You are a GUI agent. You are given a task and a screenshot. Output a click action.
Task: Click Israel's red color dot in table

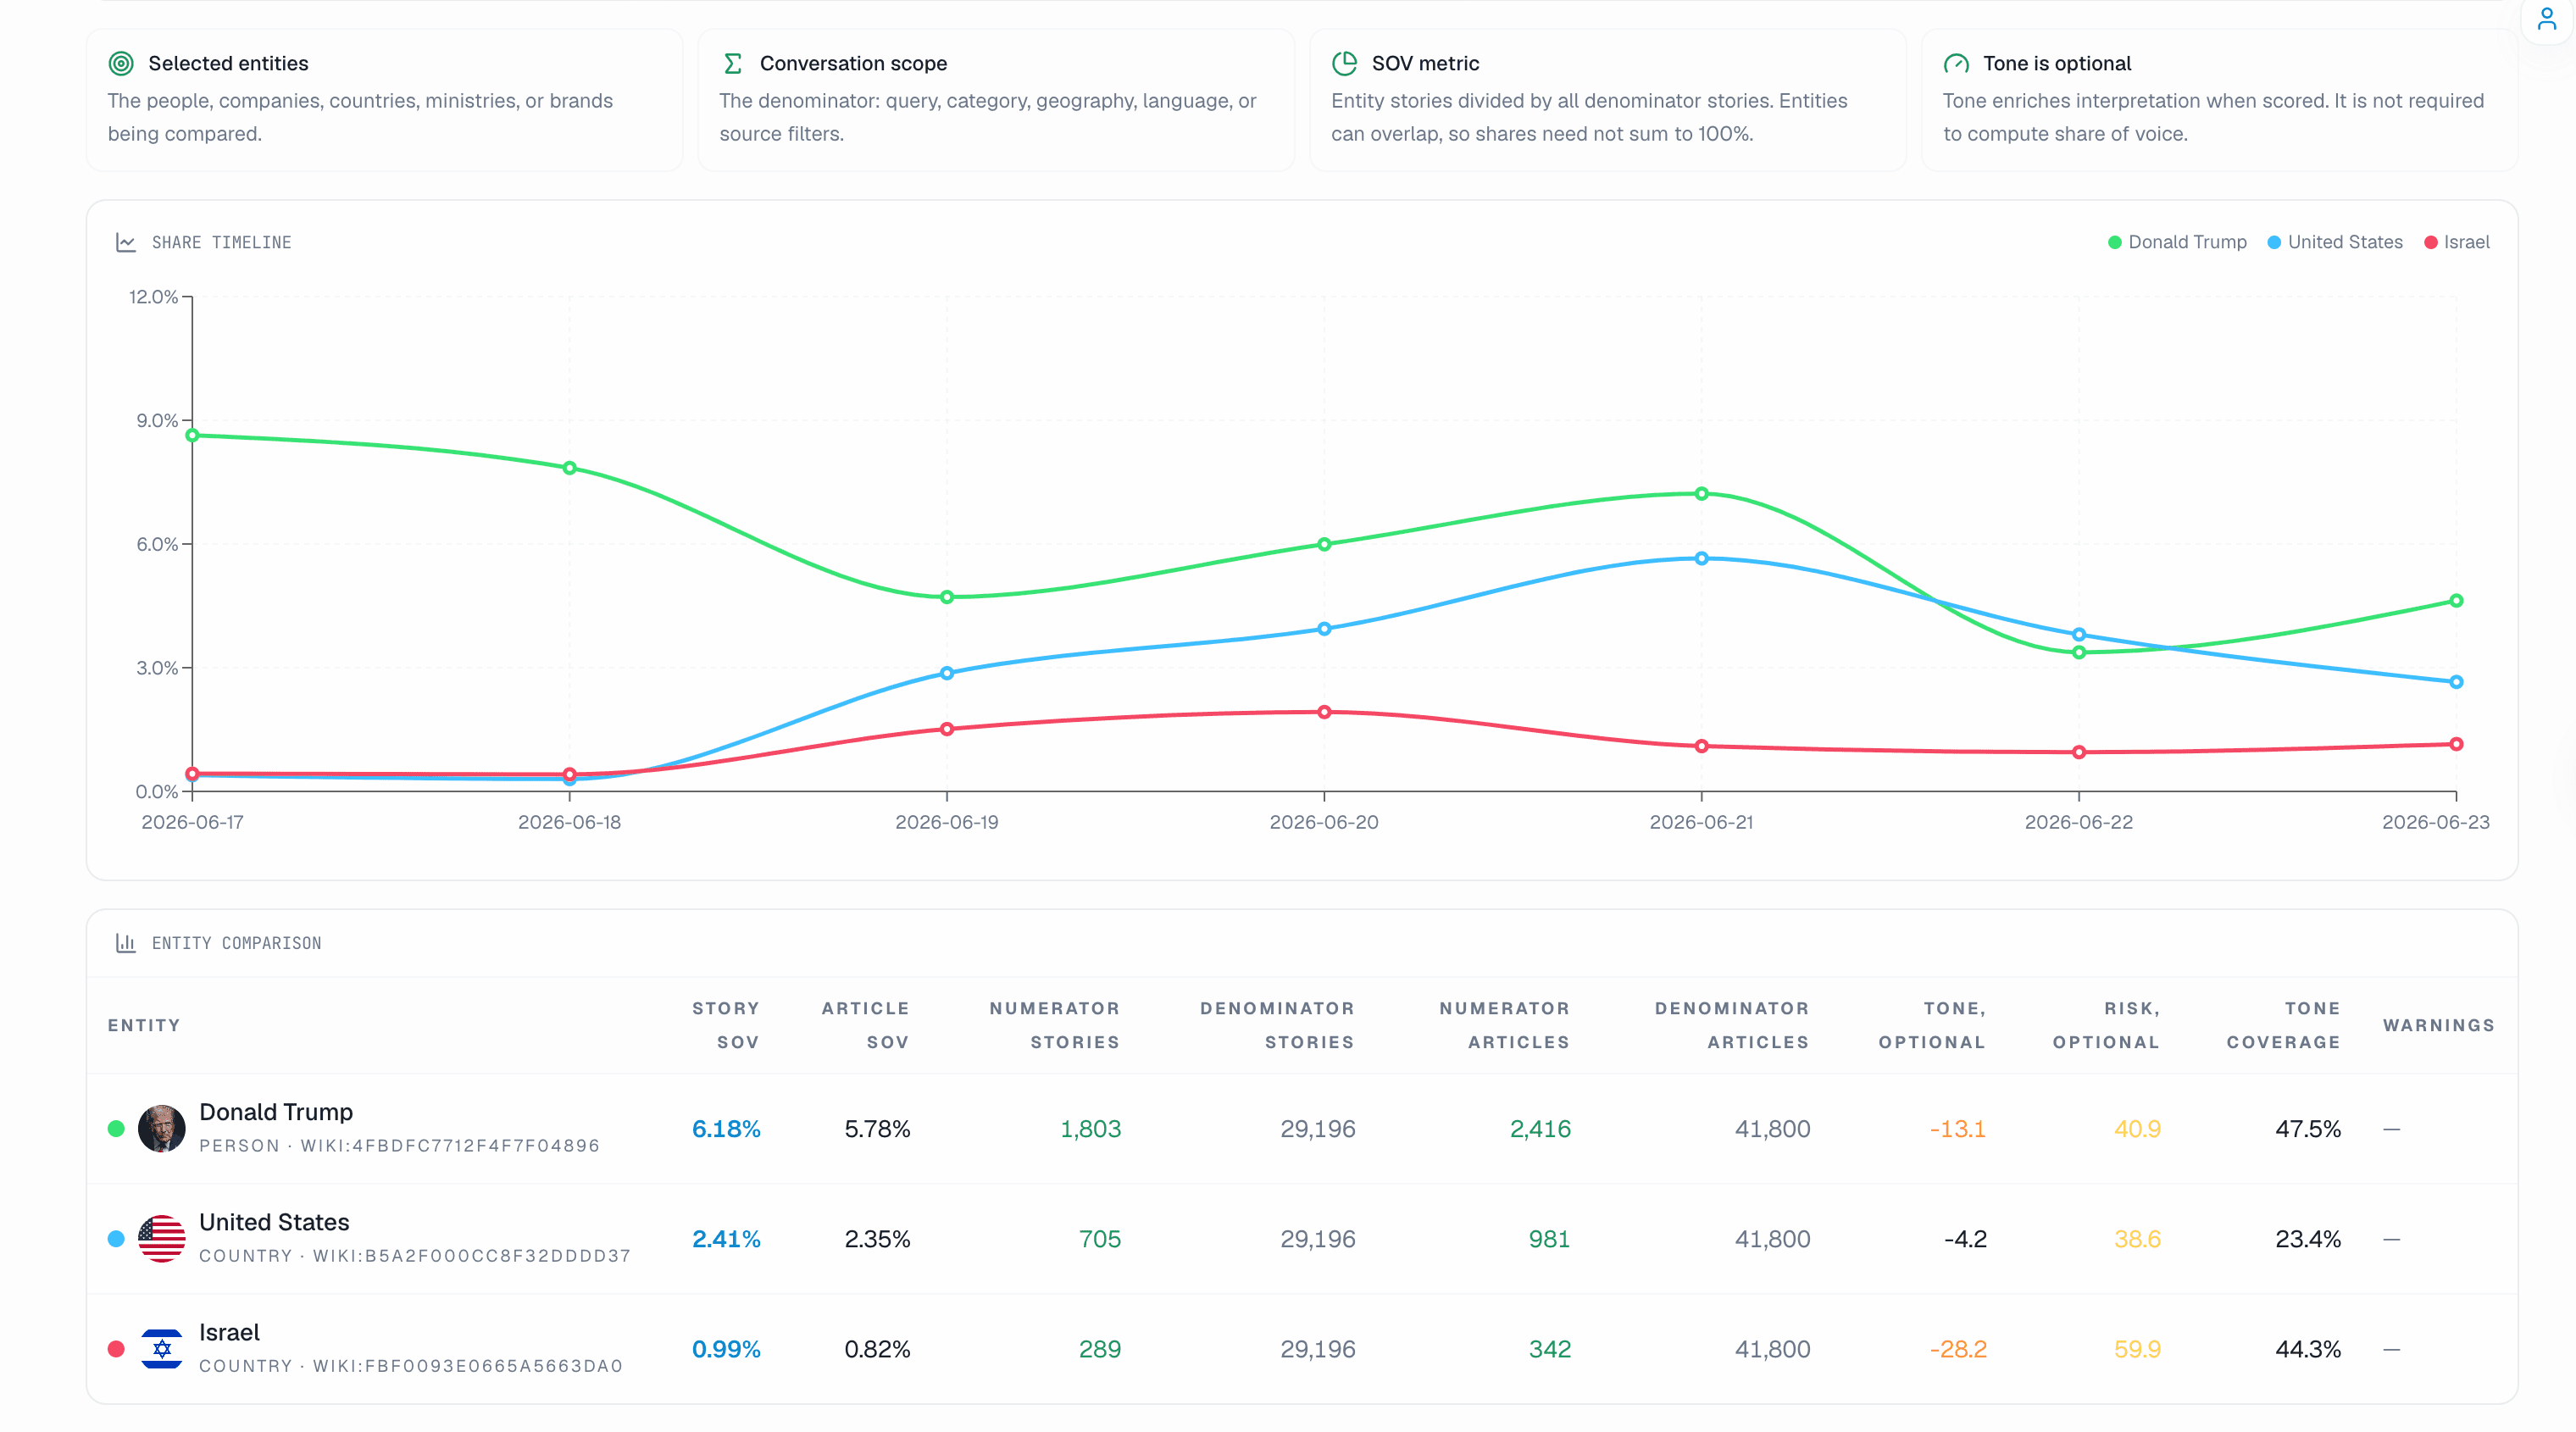tap(116, 1348)
